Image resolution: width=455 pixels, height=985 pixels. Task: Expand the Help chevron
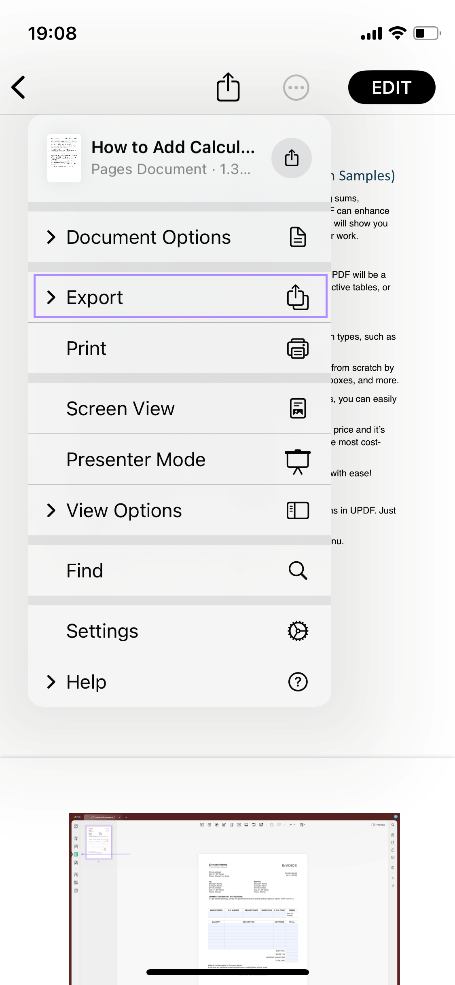[51, 682]
